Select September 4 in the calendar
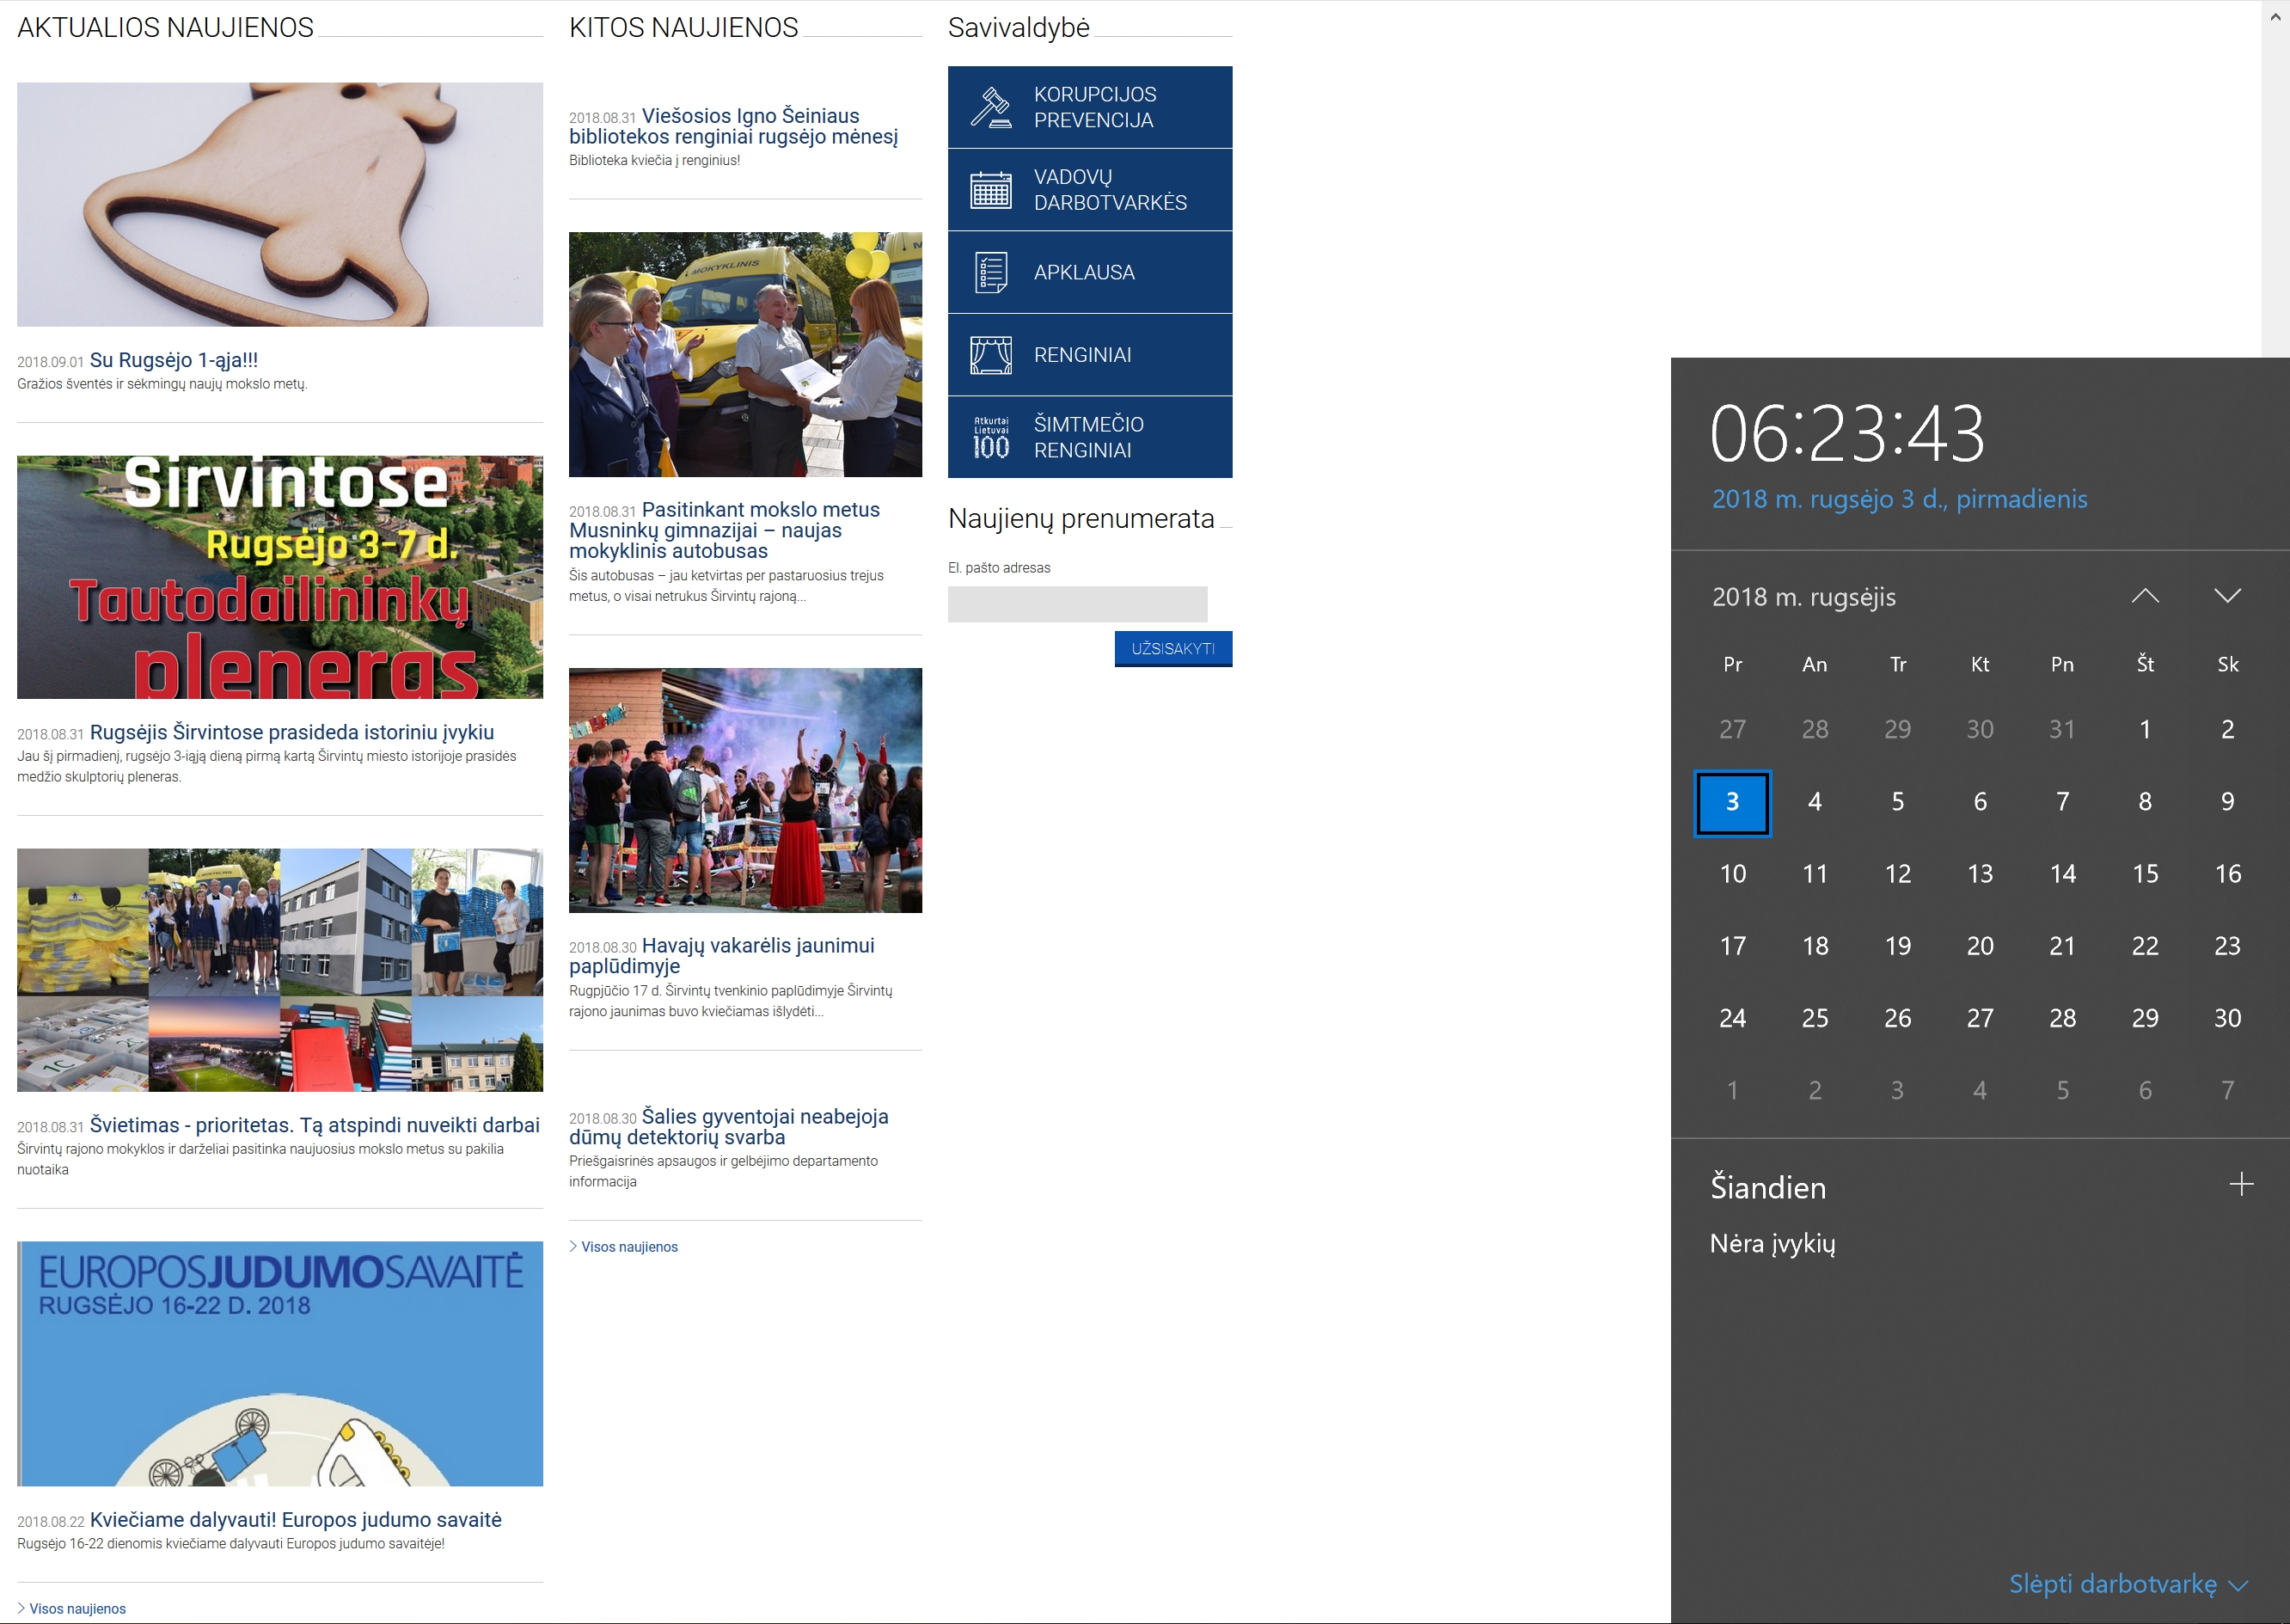 (x=1814, y=802)
